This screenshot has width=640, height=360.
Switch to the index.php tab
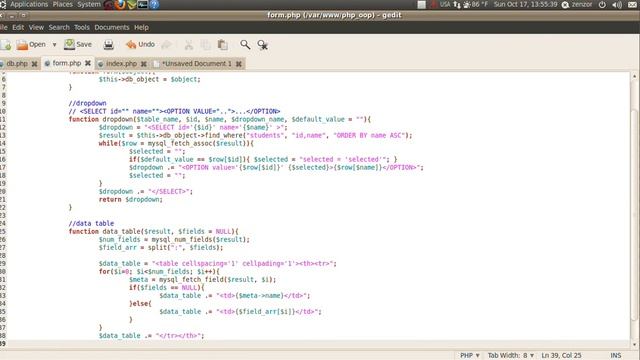(x=121, y=64)
